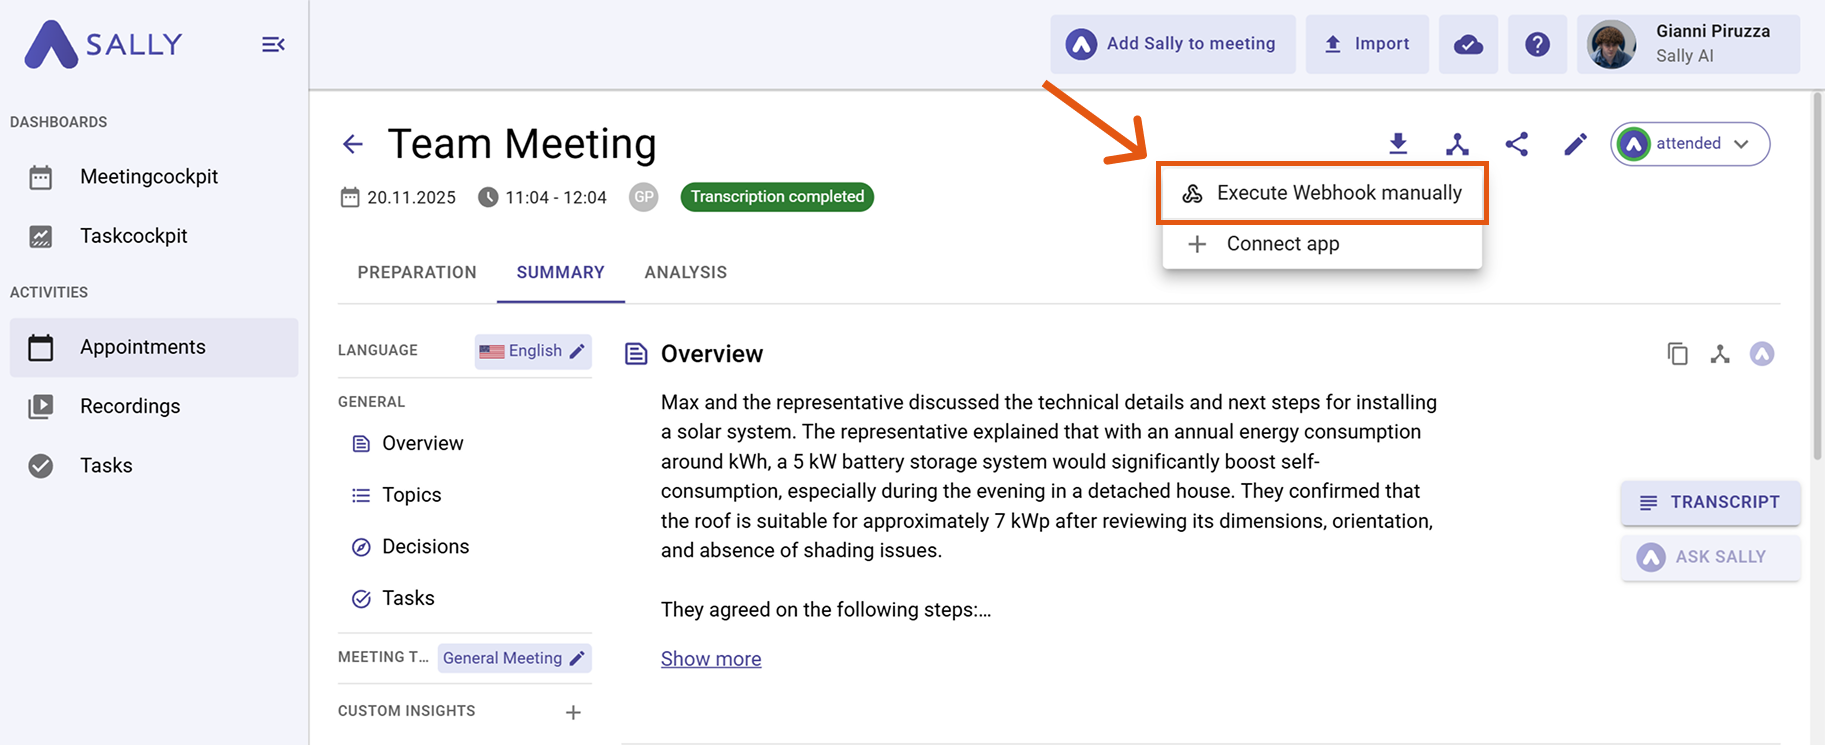Expand the attended status dropdown
Image resolution: width=1825 pixels, height=745 pixels.
1690,144
